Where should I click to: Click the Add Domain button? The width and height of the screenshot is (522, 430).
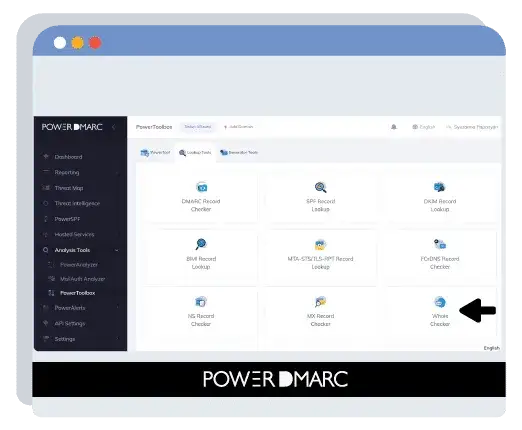coord(239,127)
